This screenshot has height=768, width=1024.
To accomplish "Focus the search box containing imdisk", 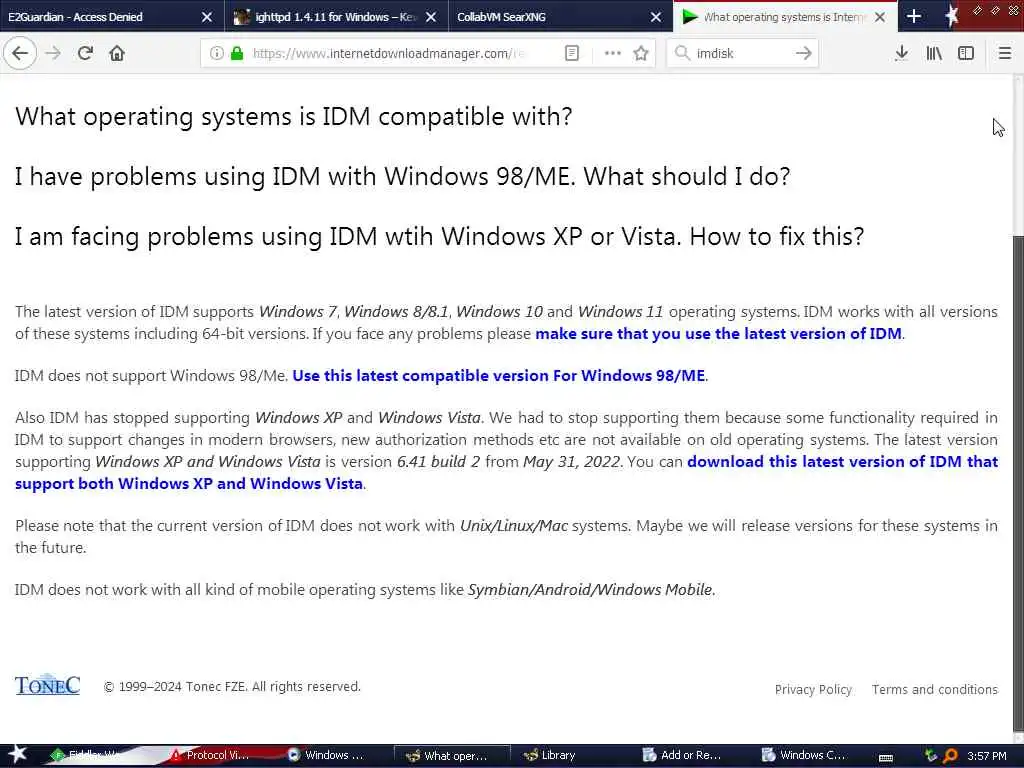I will (x=741, y=53).
